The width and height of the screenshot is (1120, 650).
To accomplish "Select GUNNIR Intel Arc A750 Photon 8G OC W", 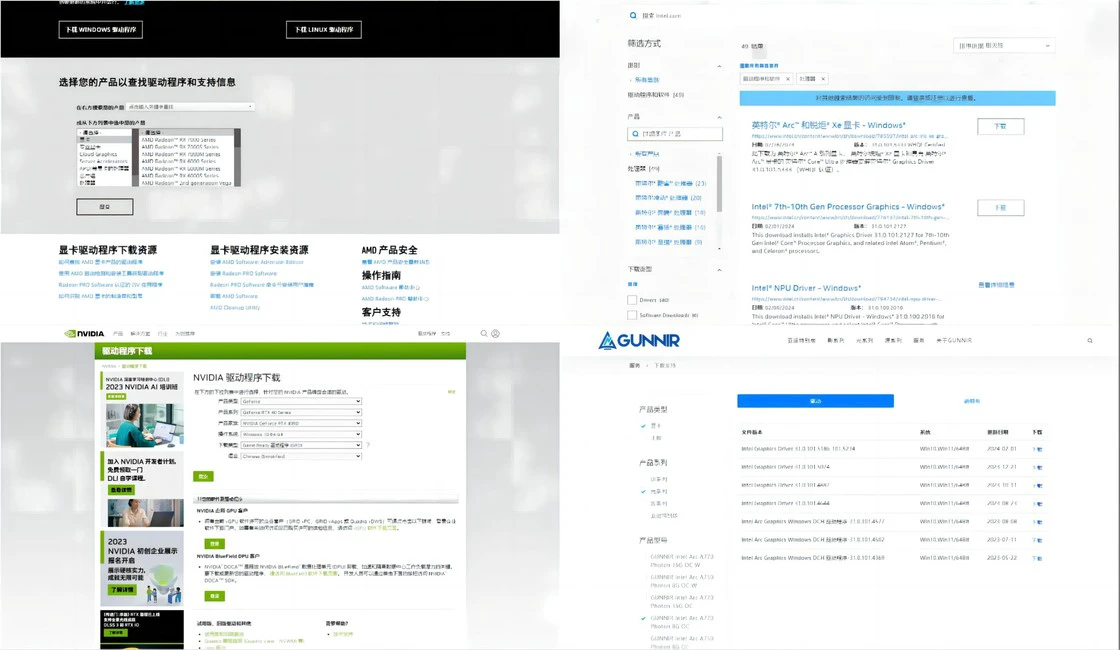I will coord(681,581).
